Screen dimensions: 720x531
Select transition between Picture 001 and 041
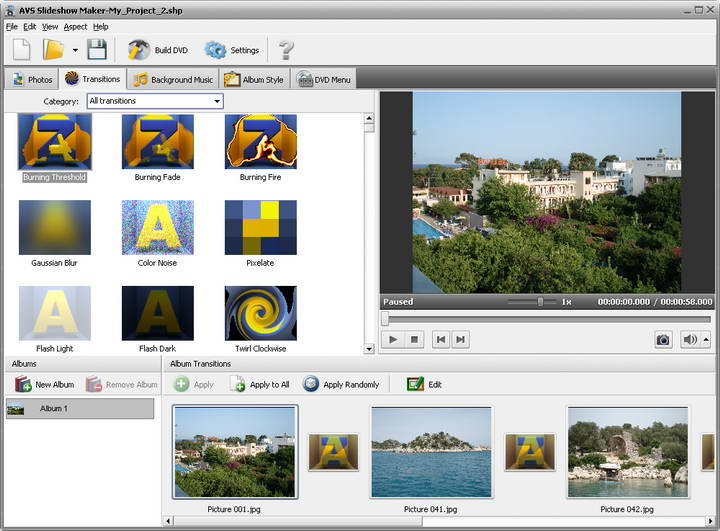pyautogui.click(x=333, y=452)
